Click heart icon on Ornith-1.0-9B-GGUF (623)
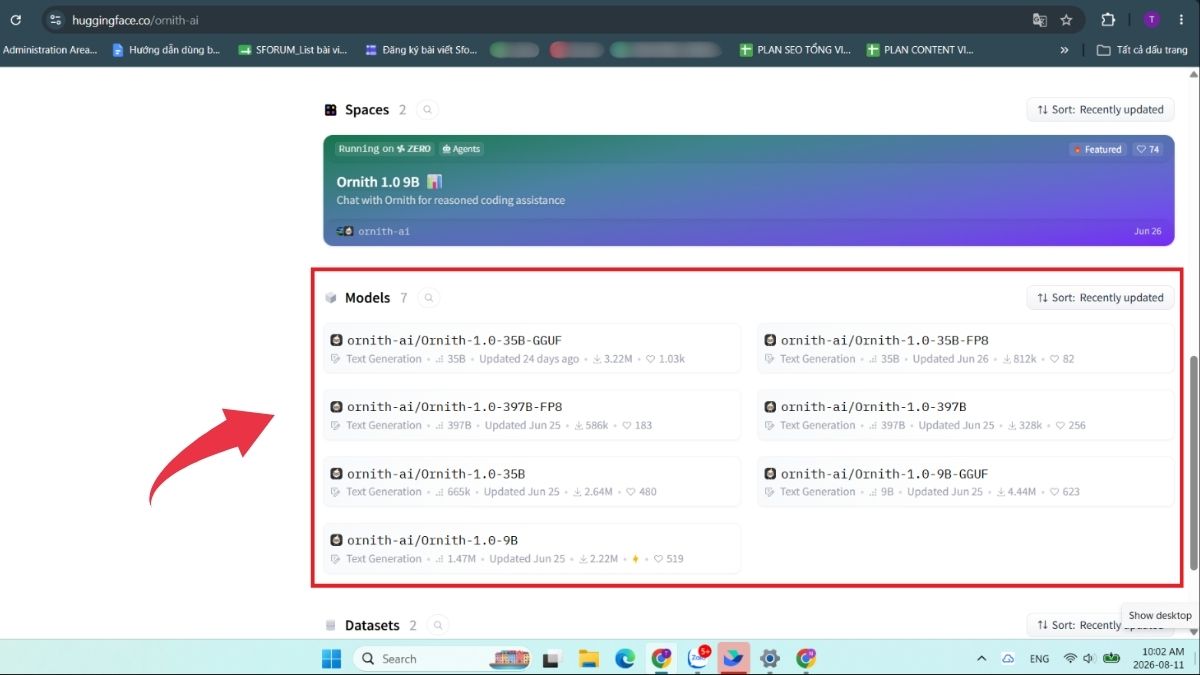This screenshot has height=675, width=1200. [x=1054, y=492]
